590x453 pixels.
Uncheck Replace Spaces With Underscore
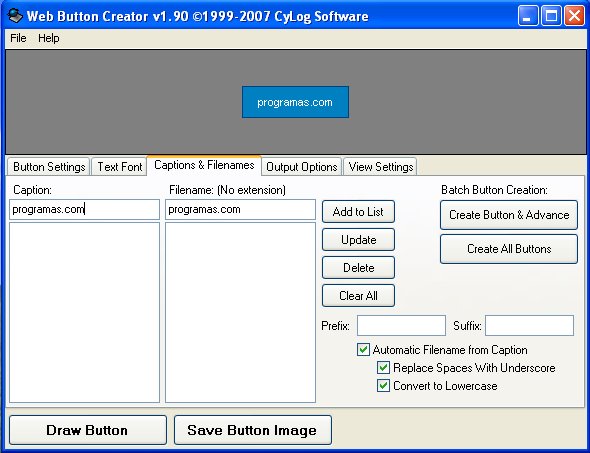(x=383, y=368)
